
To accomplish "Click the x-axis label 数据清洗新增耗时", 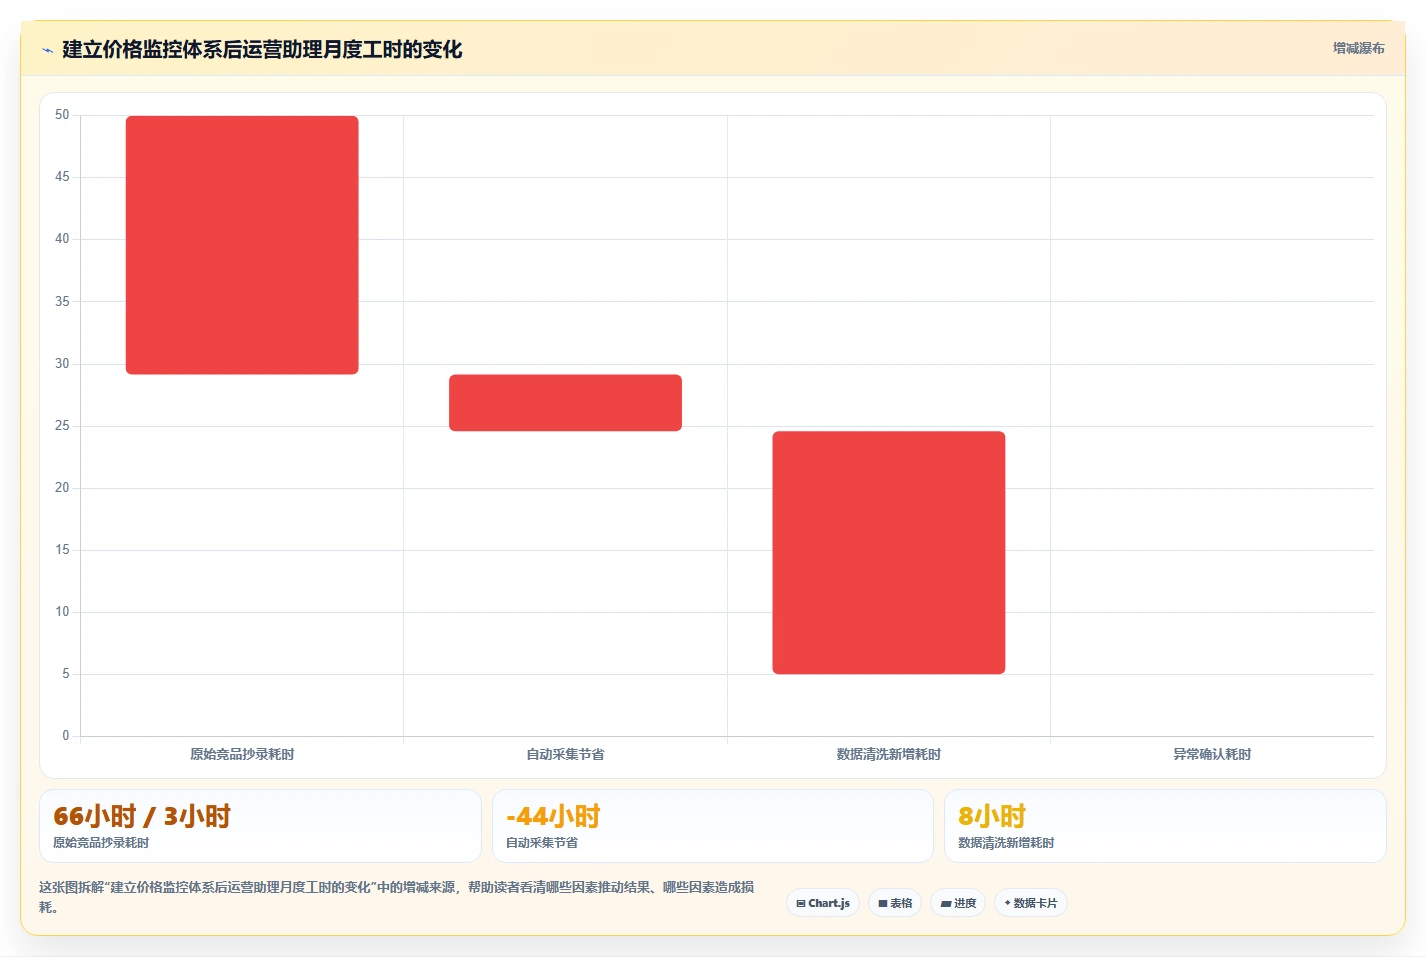I will pos(889,754).
